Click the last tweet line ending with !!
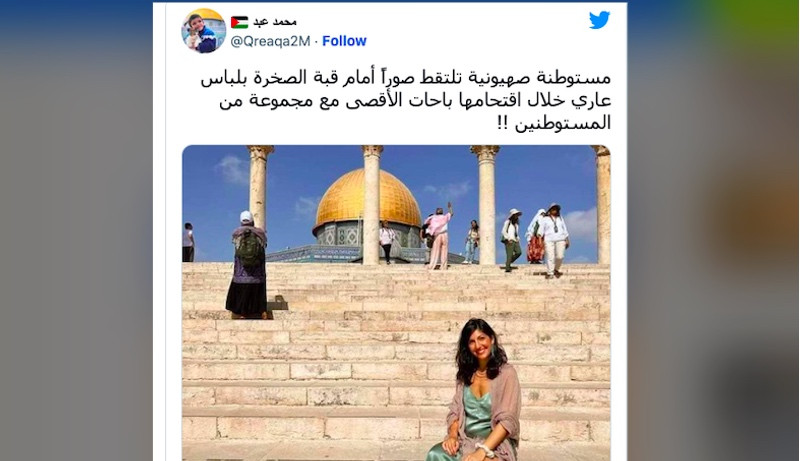The image size is (800, 461). (554, 123)
